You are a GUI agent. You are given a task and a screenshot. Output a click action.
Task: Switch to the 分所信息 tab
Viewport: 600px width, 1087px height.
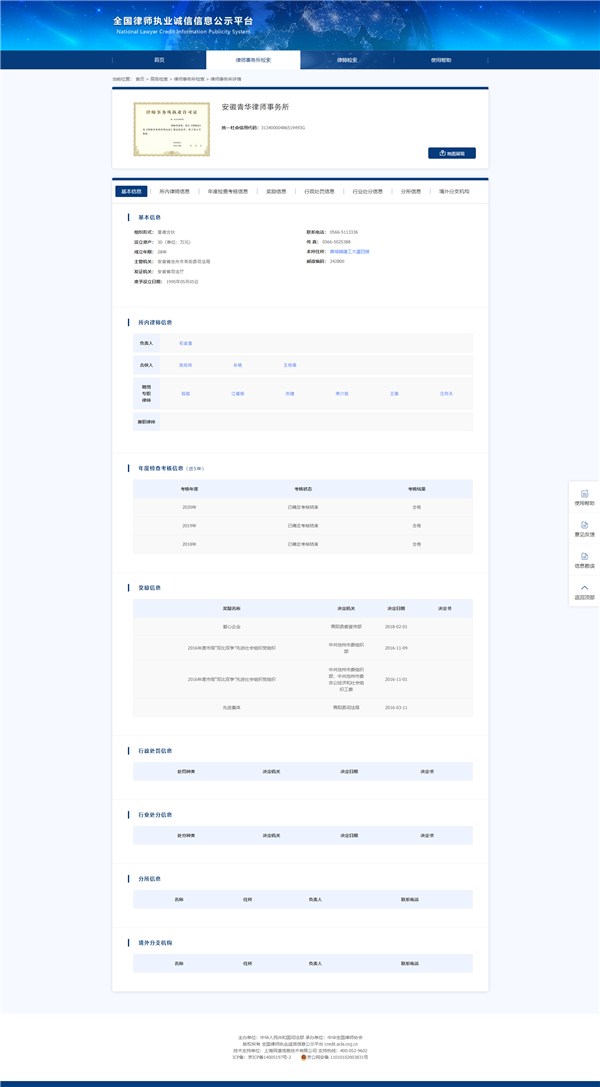pos(411,191)
